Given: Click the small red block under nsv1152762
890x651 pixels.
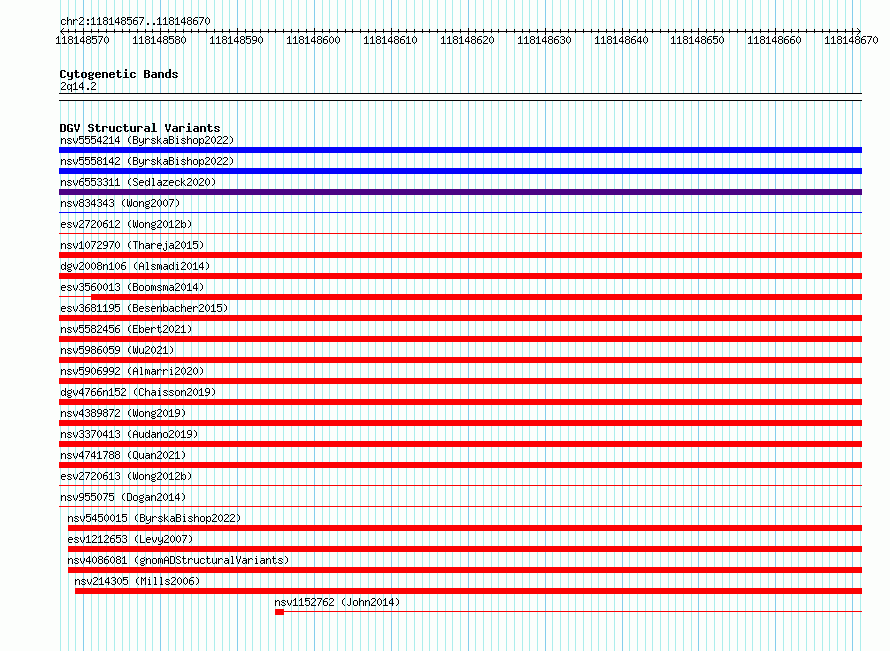Looking at the screenshot, I should point(279,612).
